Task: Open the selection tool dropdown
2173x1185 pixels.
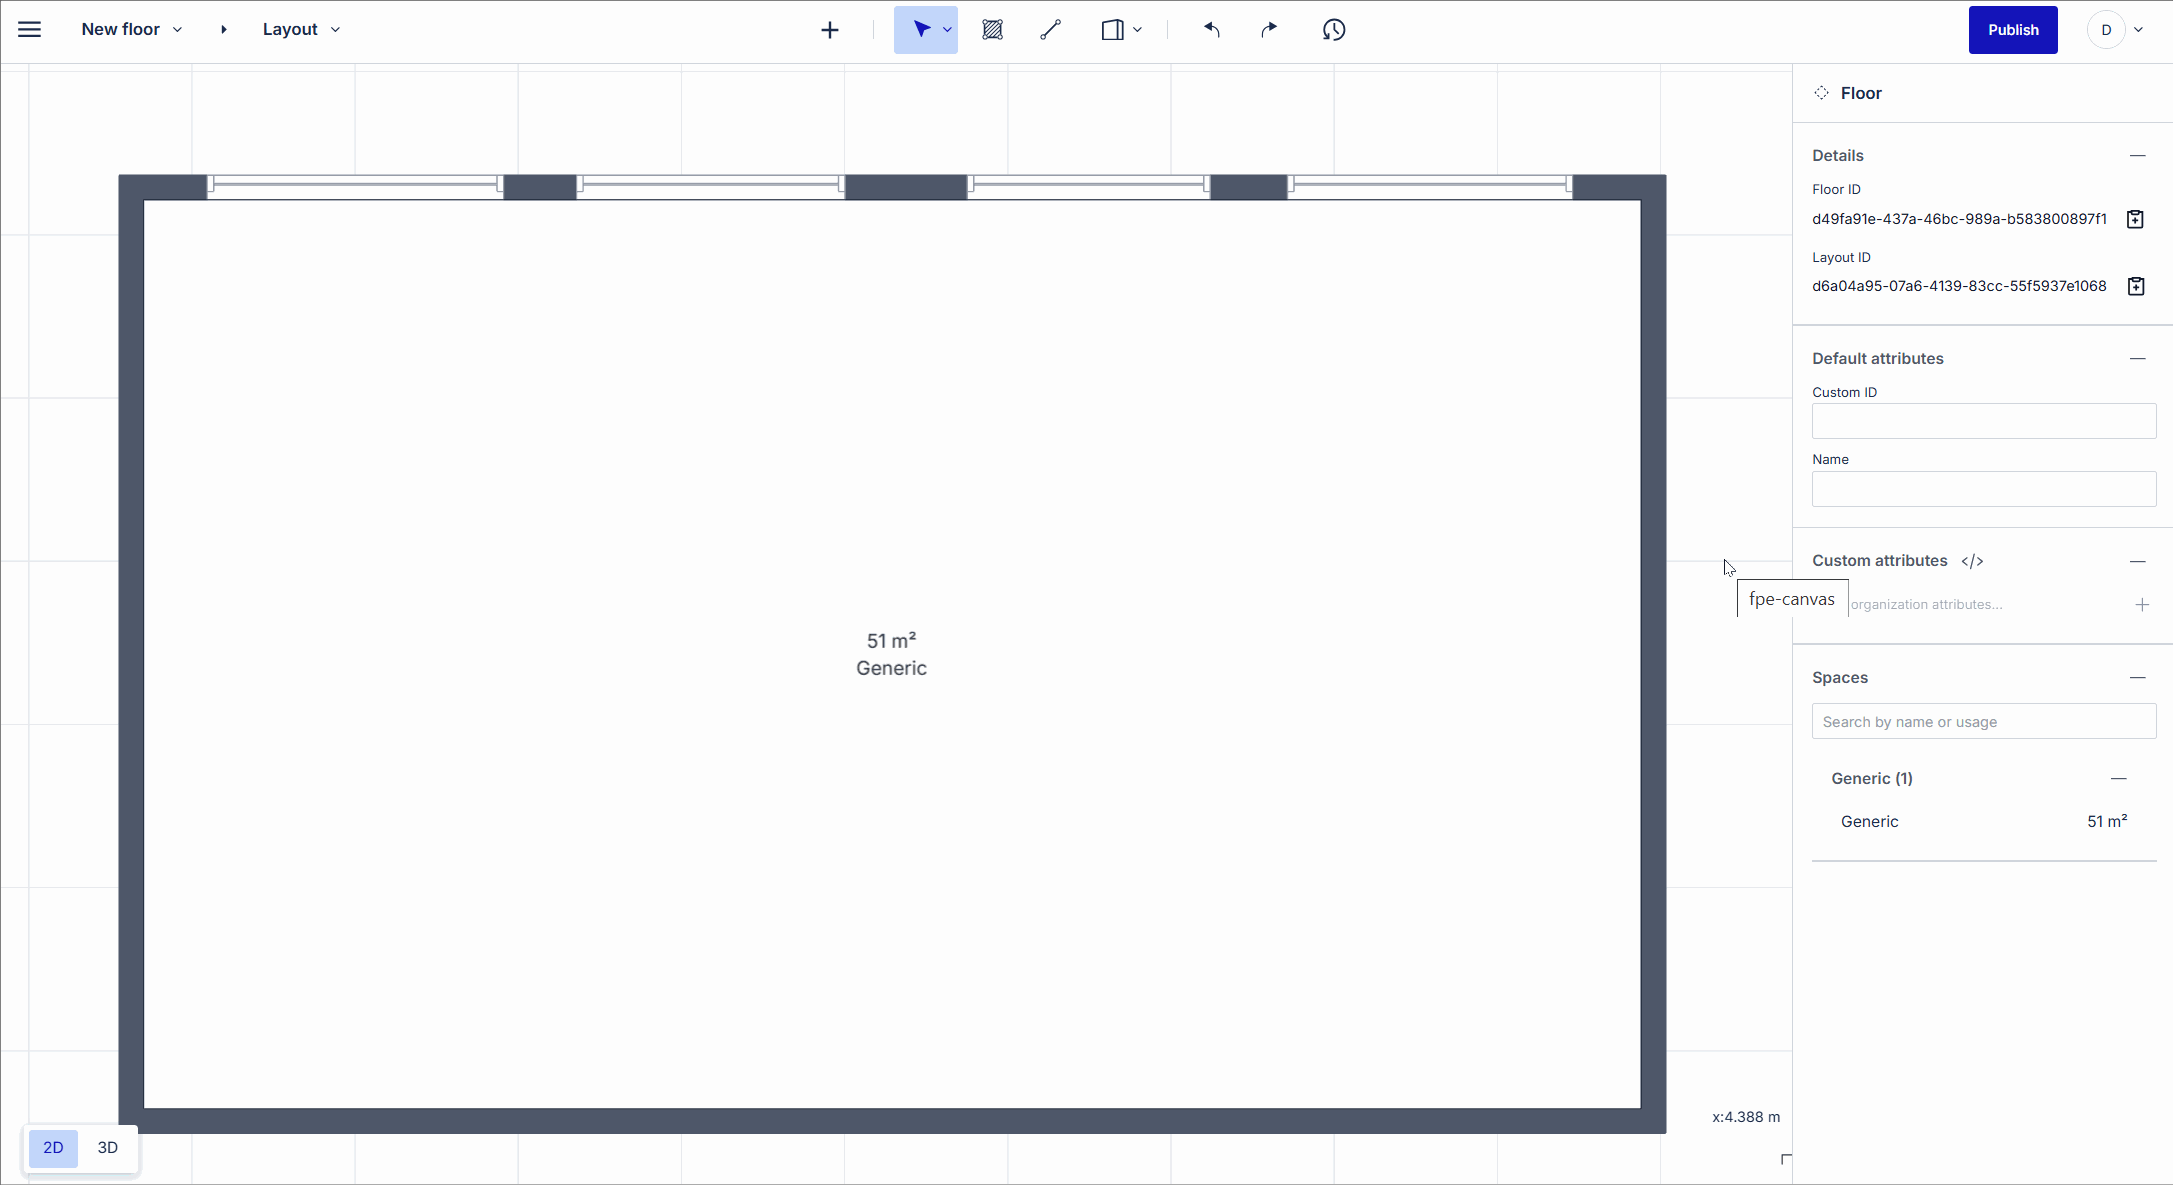Action: tap(945, 29)
